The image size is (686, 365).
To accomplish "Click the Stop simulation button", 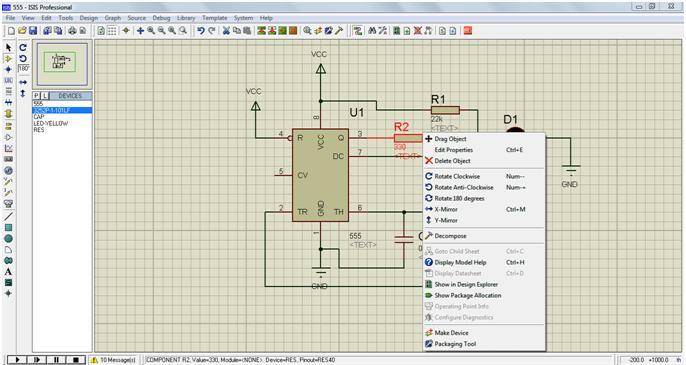I will [x=76, y=360].
